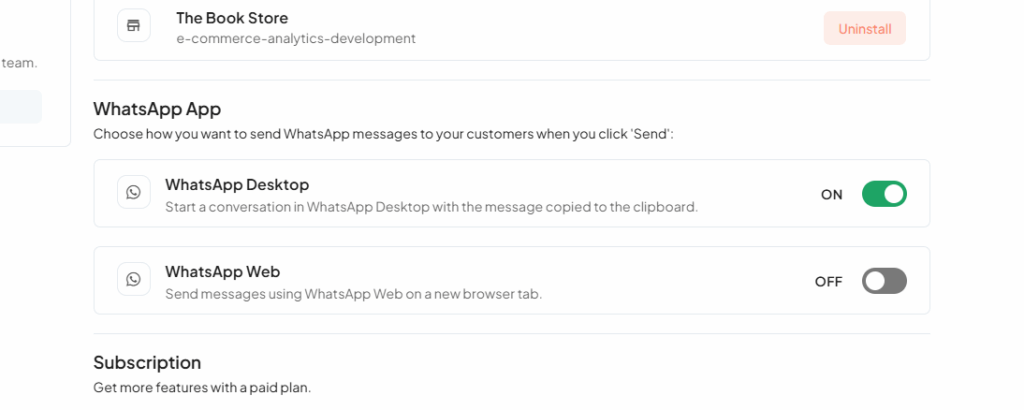Select The Book Store title text
The image size is (1024, 410).
click(x=232, y=18)
